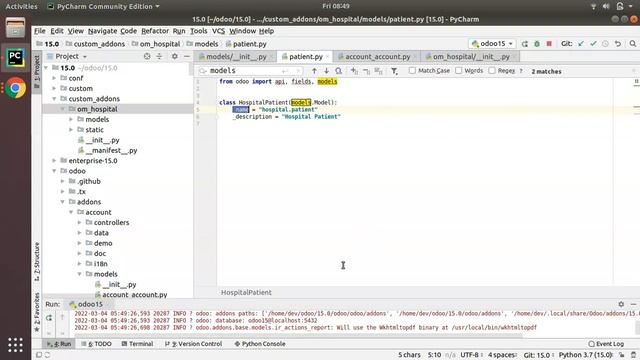The image size is (640, 360).
Task: Open Run panel settings gear
Action: point(621,304)
